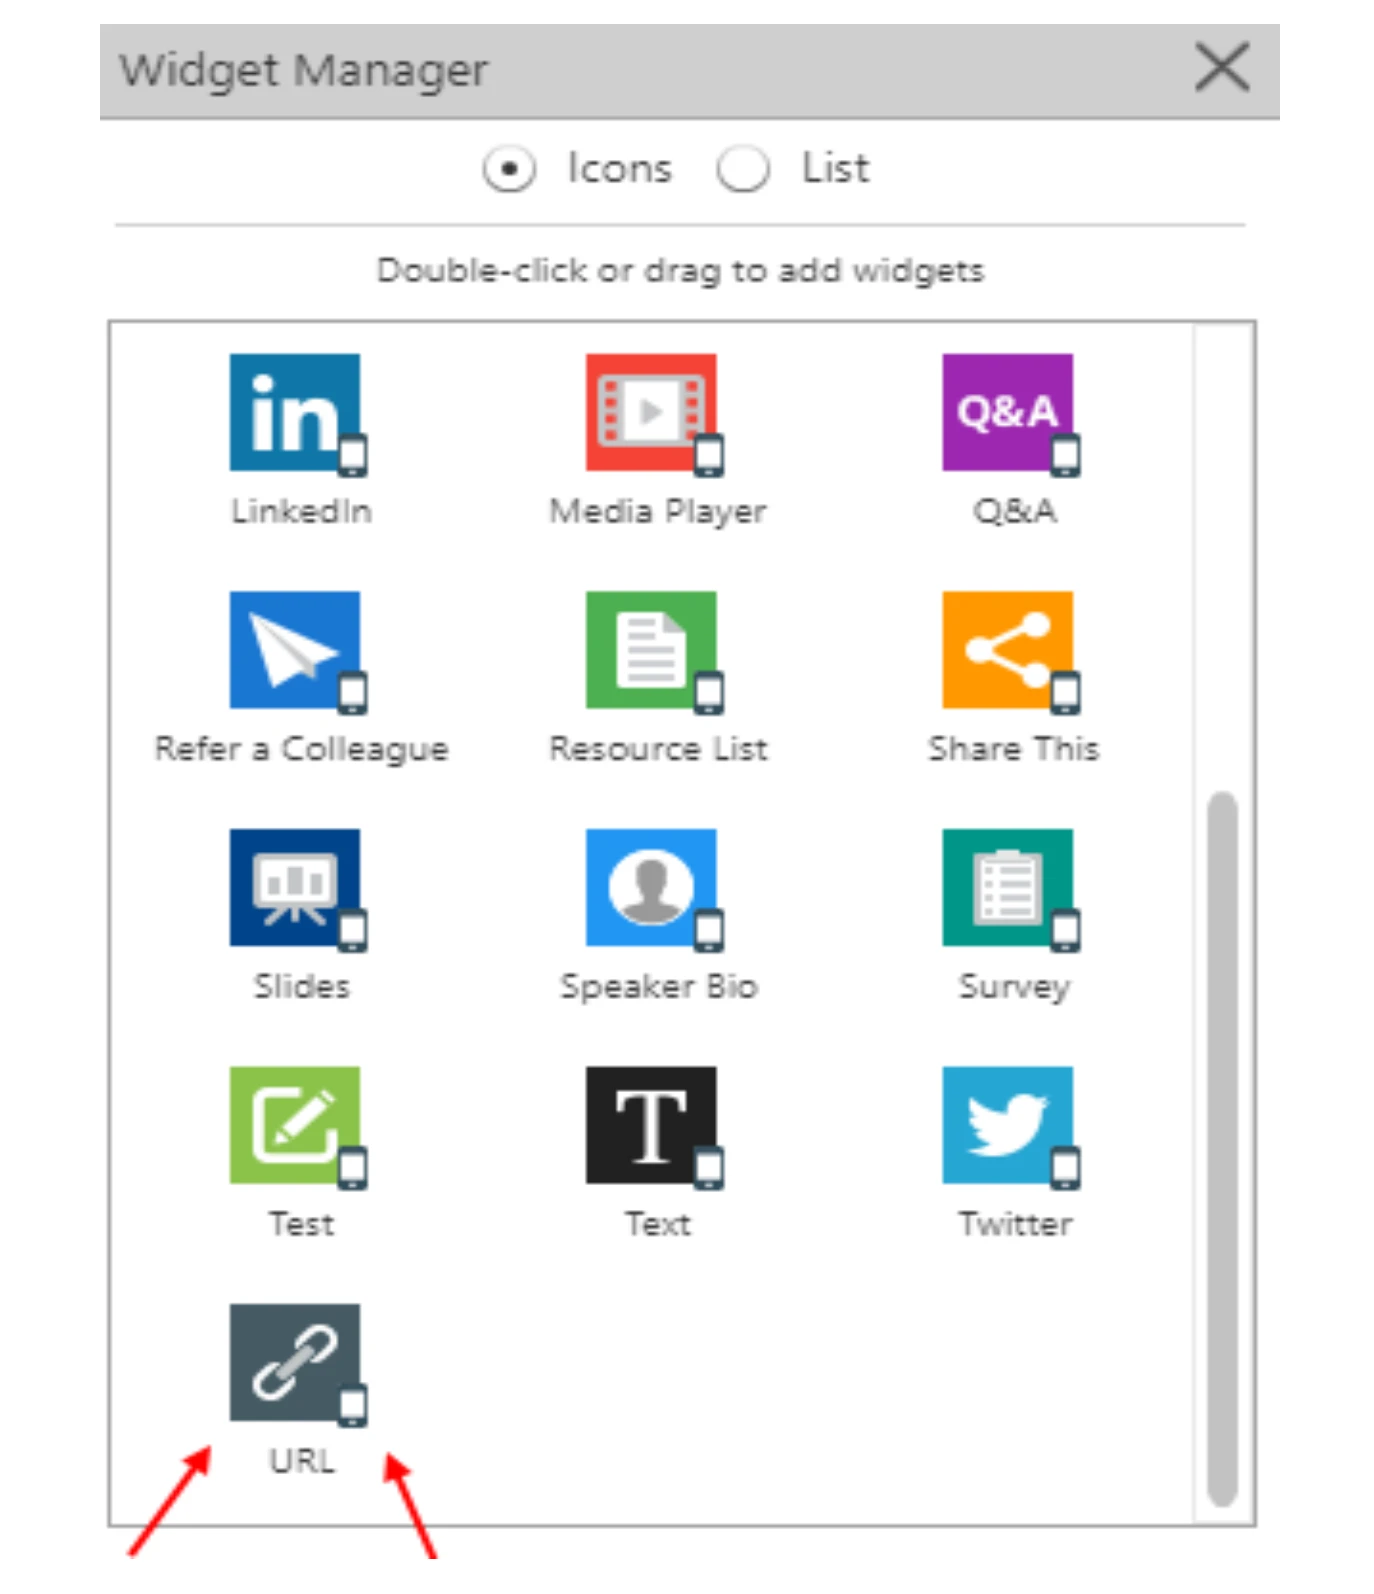Click the 'Slides' label text

pos(301,986)
